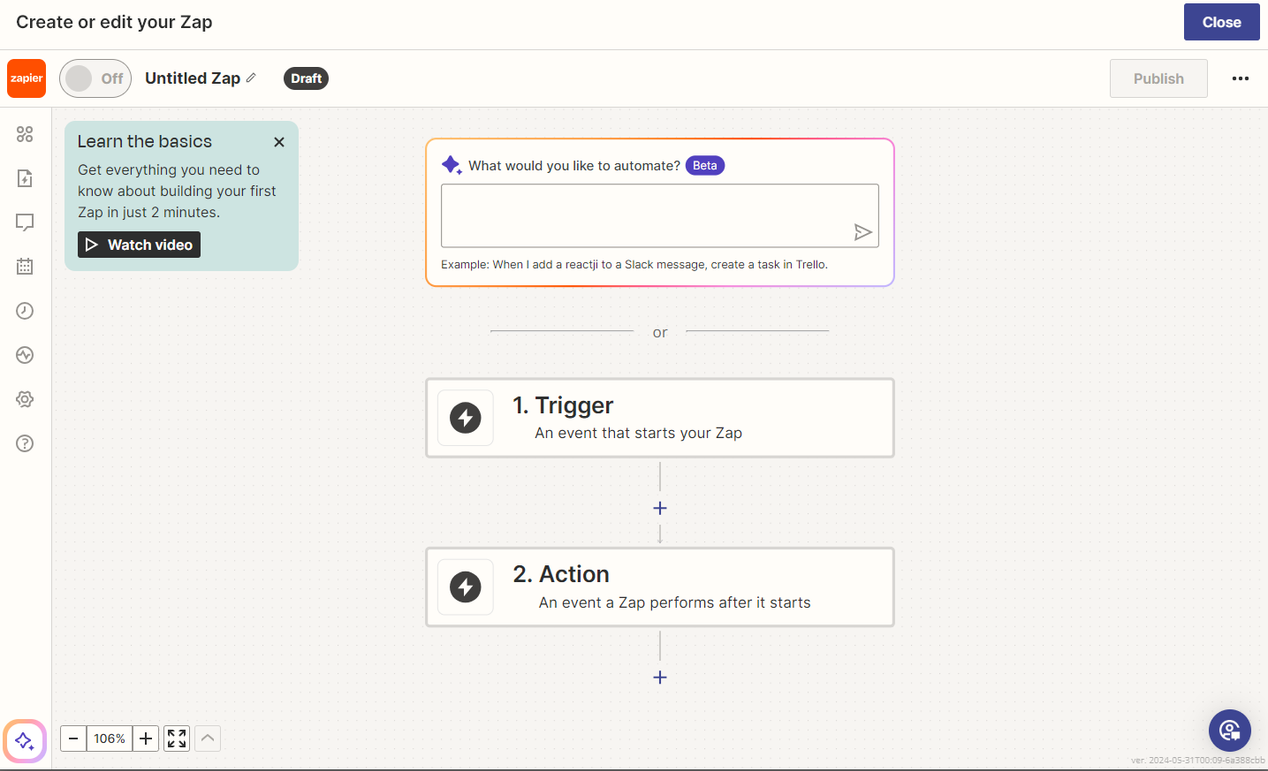Click the Zapier logo icon
Image resolution: width=1268 pixels, height=771 pixels.
(26, 78)
